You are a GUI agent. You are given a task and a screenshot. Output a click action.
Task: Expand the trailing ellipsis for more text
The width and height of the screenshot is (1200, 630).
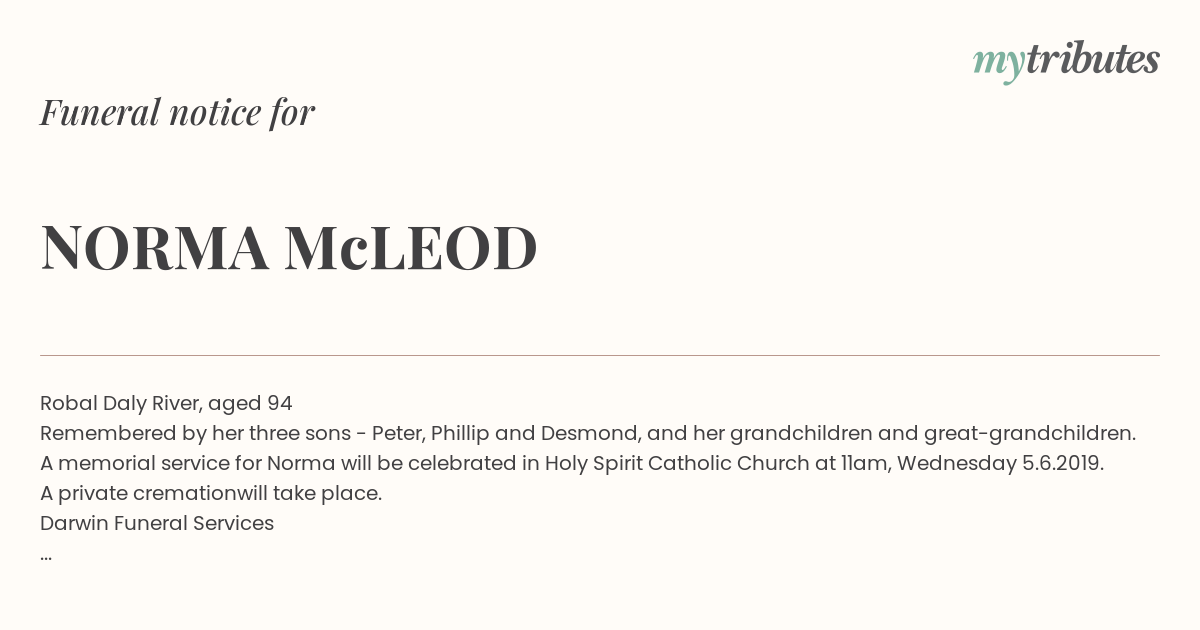click(x=46, y=556)
